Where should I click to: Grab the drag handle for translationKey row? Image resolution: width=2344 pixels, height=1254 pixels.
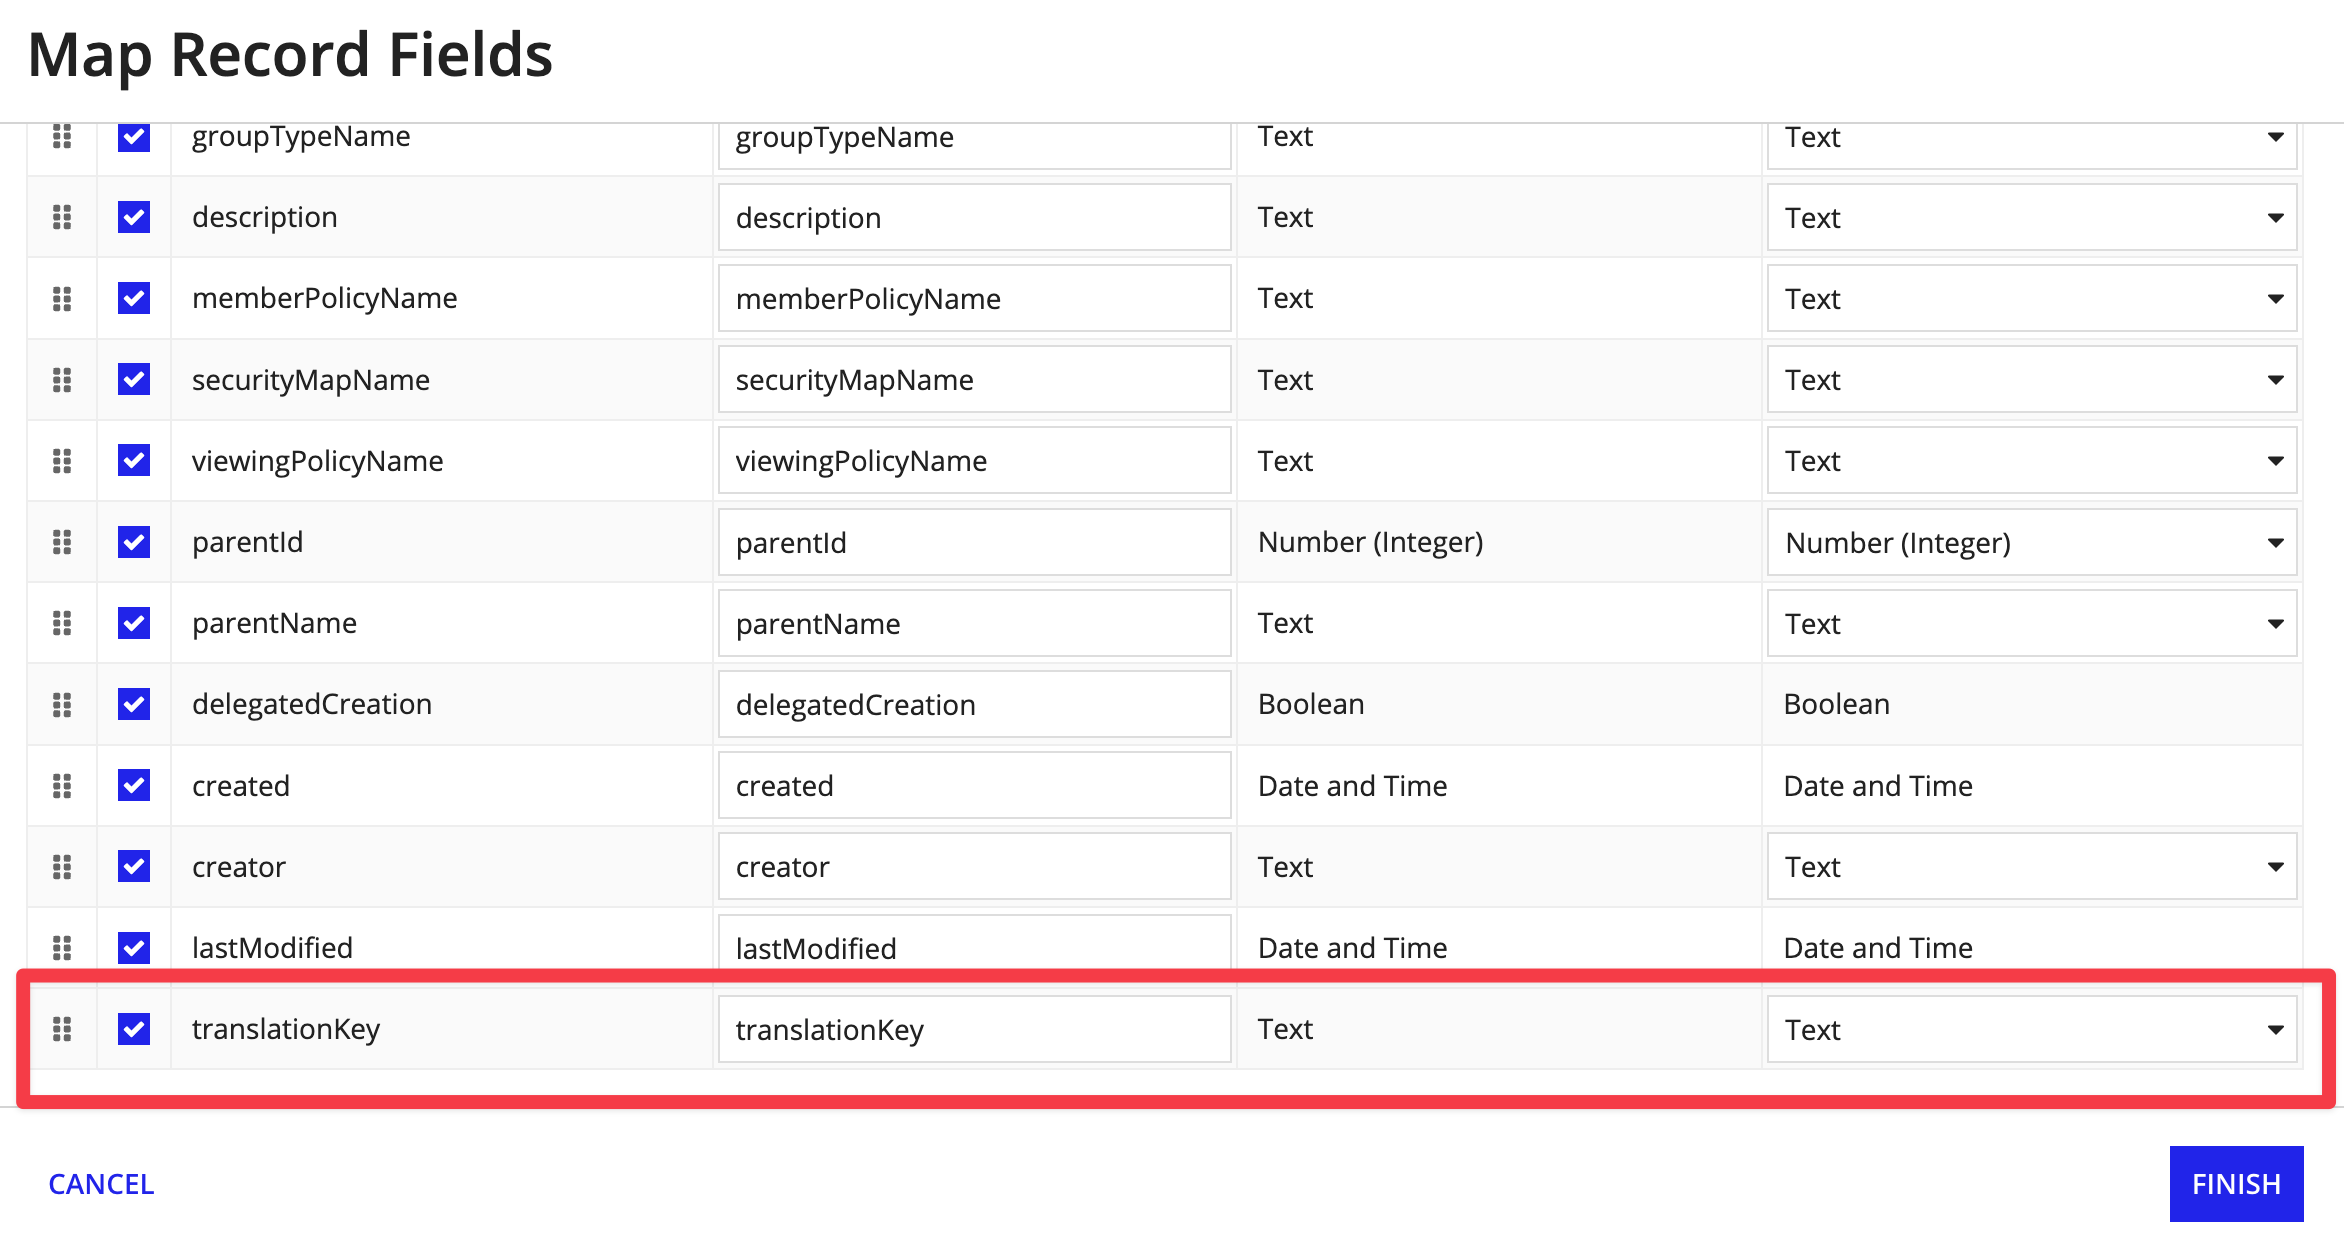[62, 1029]
